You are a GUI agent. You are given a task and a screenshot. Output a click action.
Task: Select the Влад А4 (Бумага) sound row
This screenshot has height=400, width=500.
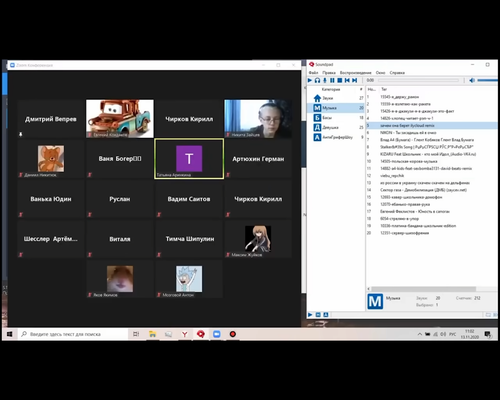point(432,140)
